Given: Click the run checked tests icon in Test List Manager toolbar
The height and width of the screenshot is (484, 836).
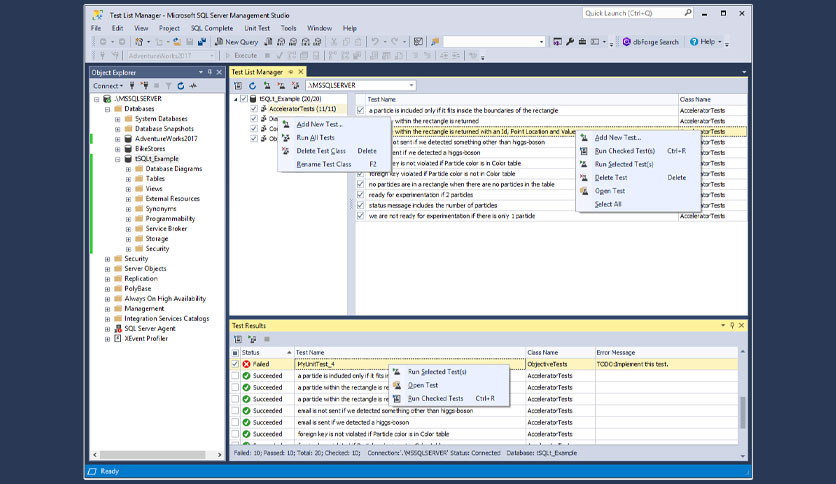Looking at the screenshot, I should pos(238,85).
